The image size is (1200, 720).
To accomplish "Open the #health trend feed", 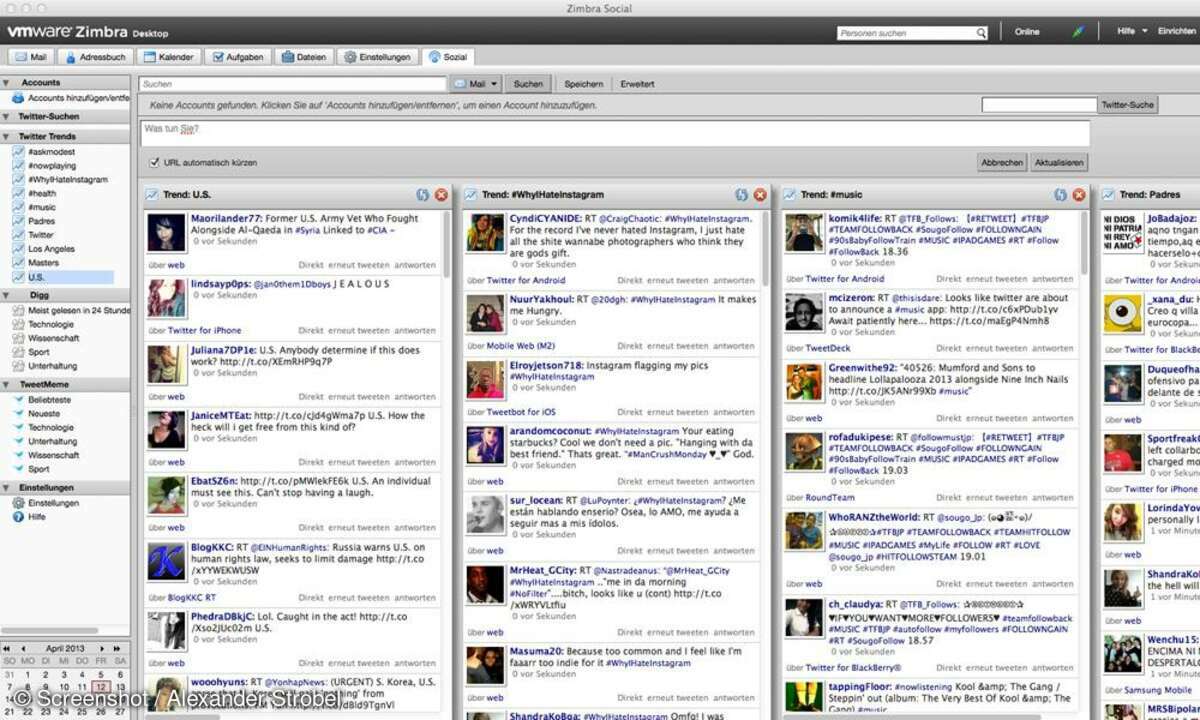I will point(42,193).
